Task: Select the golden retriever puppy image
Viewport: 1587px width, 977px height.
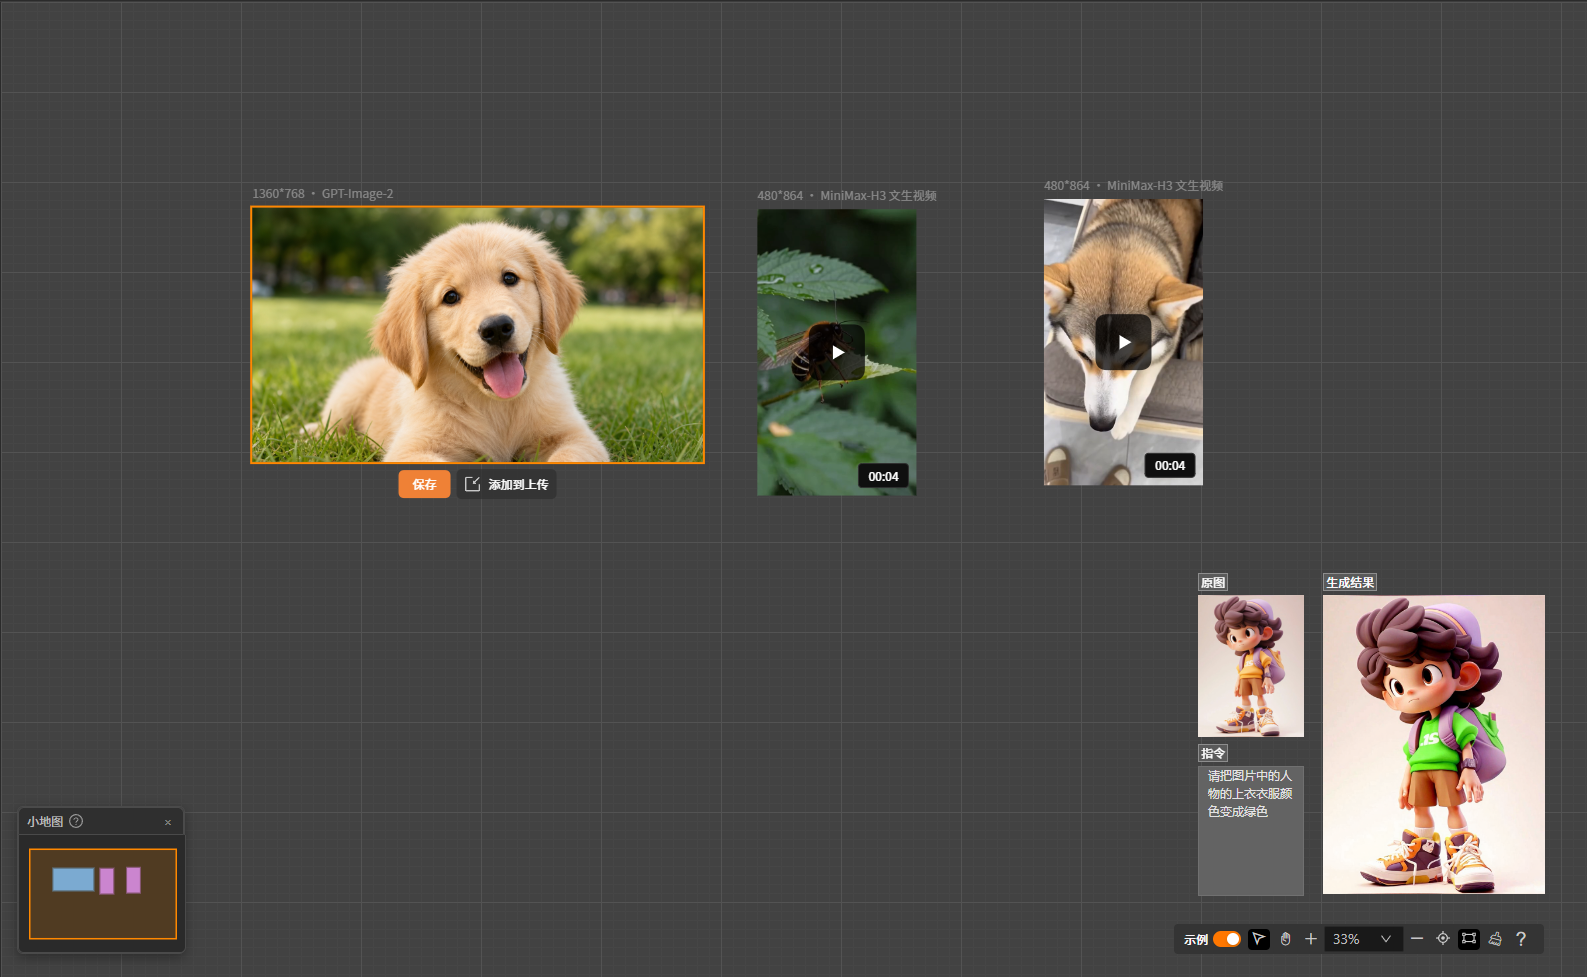Action: pos(477,335)
